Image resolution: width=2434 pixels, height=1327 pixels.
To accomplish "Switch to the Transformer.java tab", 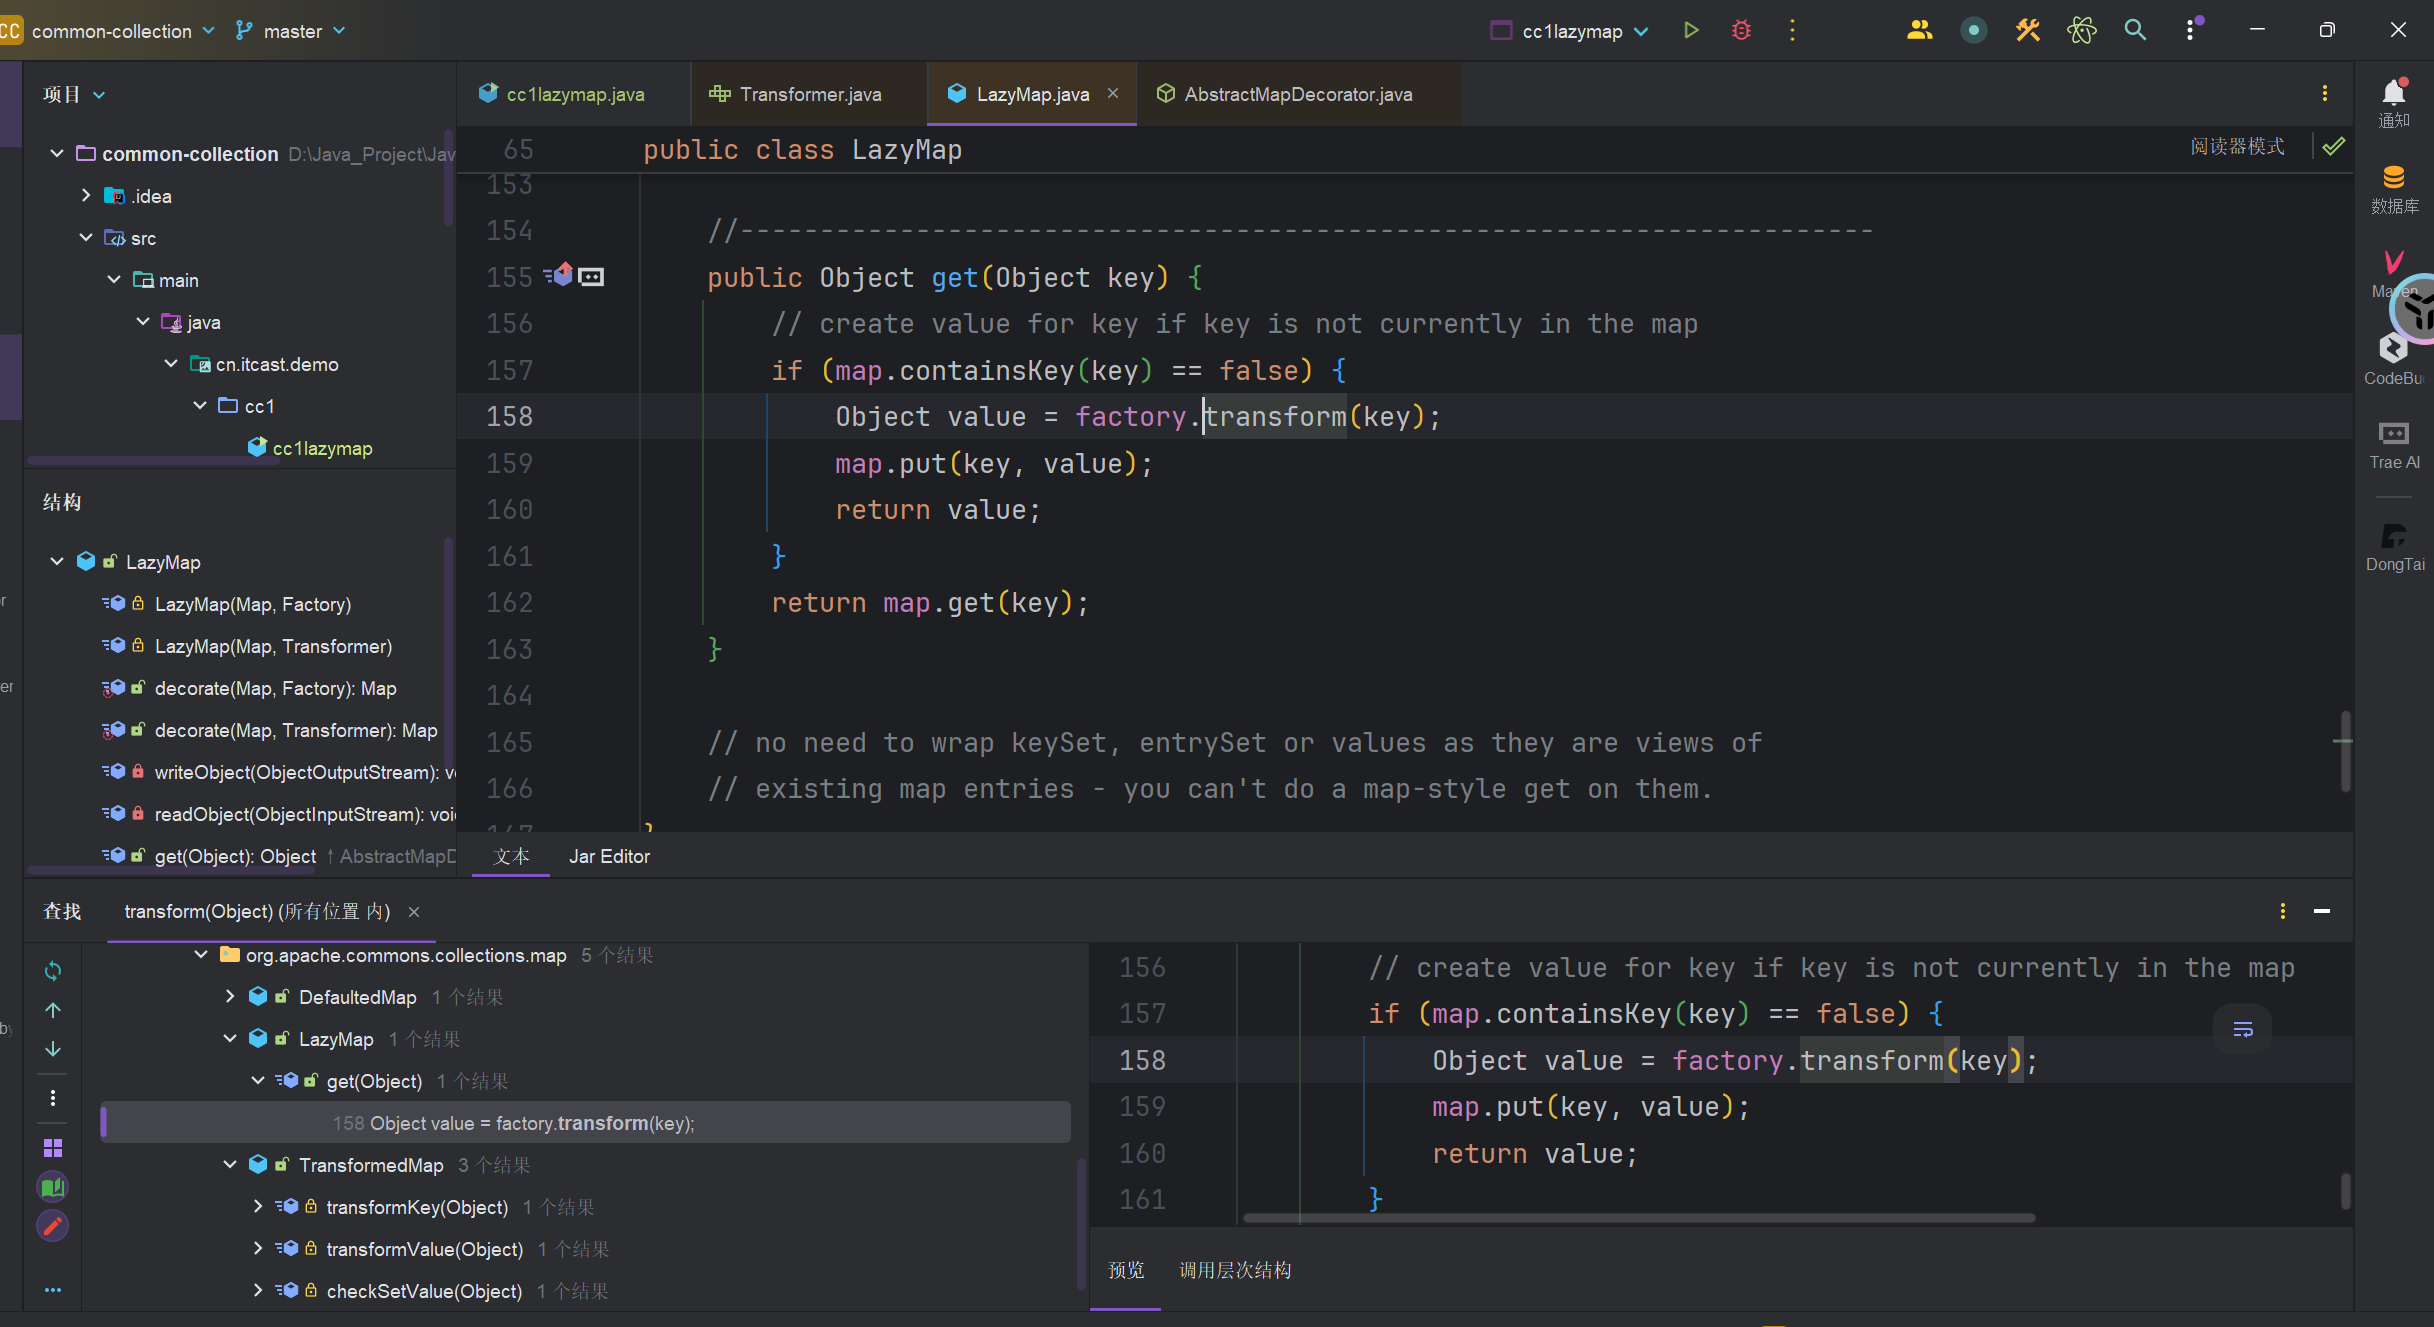I will (x=810, y=94).
